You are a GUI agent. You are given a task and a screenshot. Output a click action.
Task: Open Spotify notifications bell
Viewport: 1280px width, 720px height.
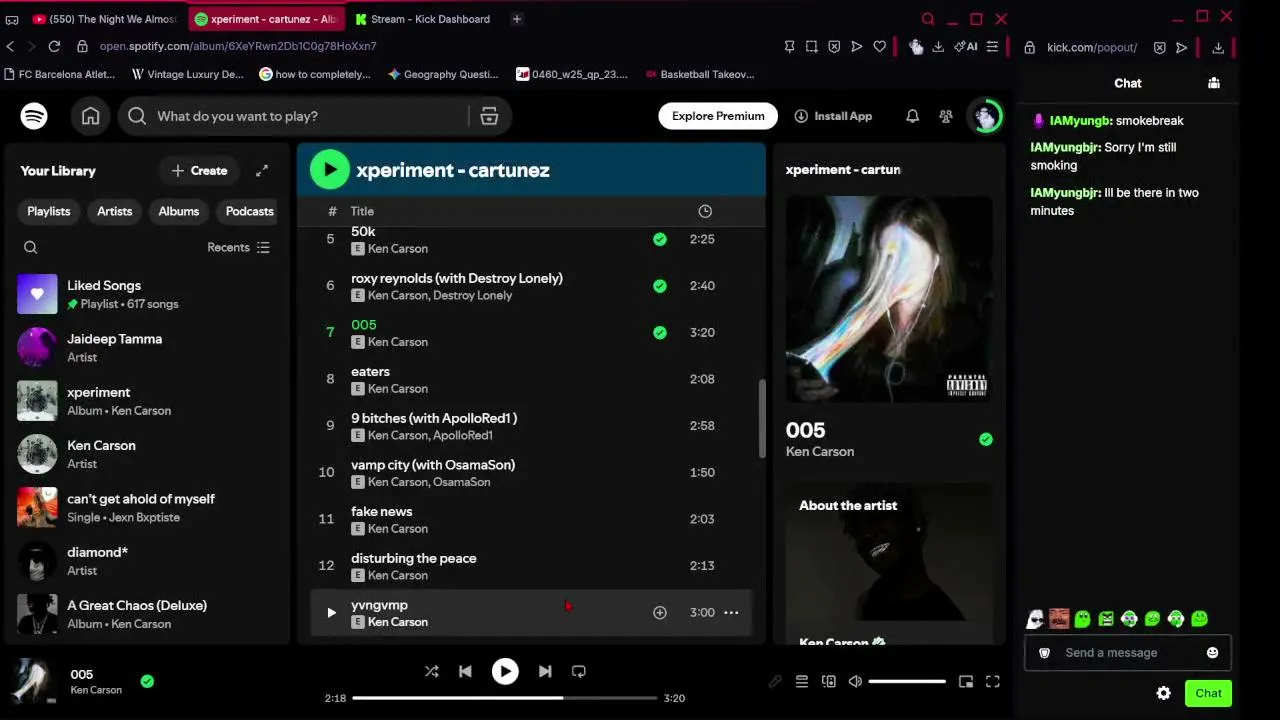[x=912, y=116]
